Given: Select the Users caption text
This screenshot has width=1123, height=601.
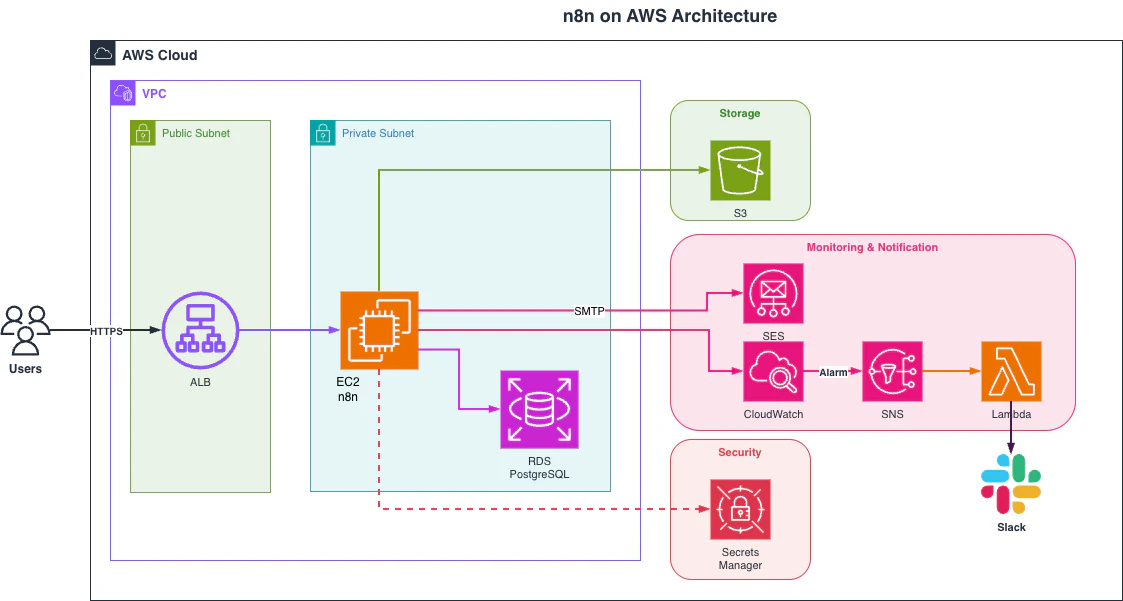Looking at the screenshot, I should point(25,369).
